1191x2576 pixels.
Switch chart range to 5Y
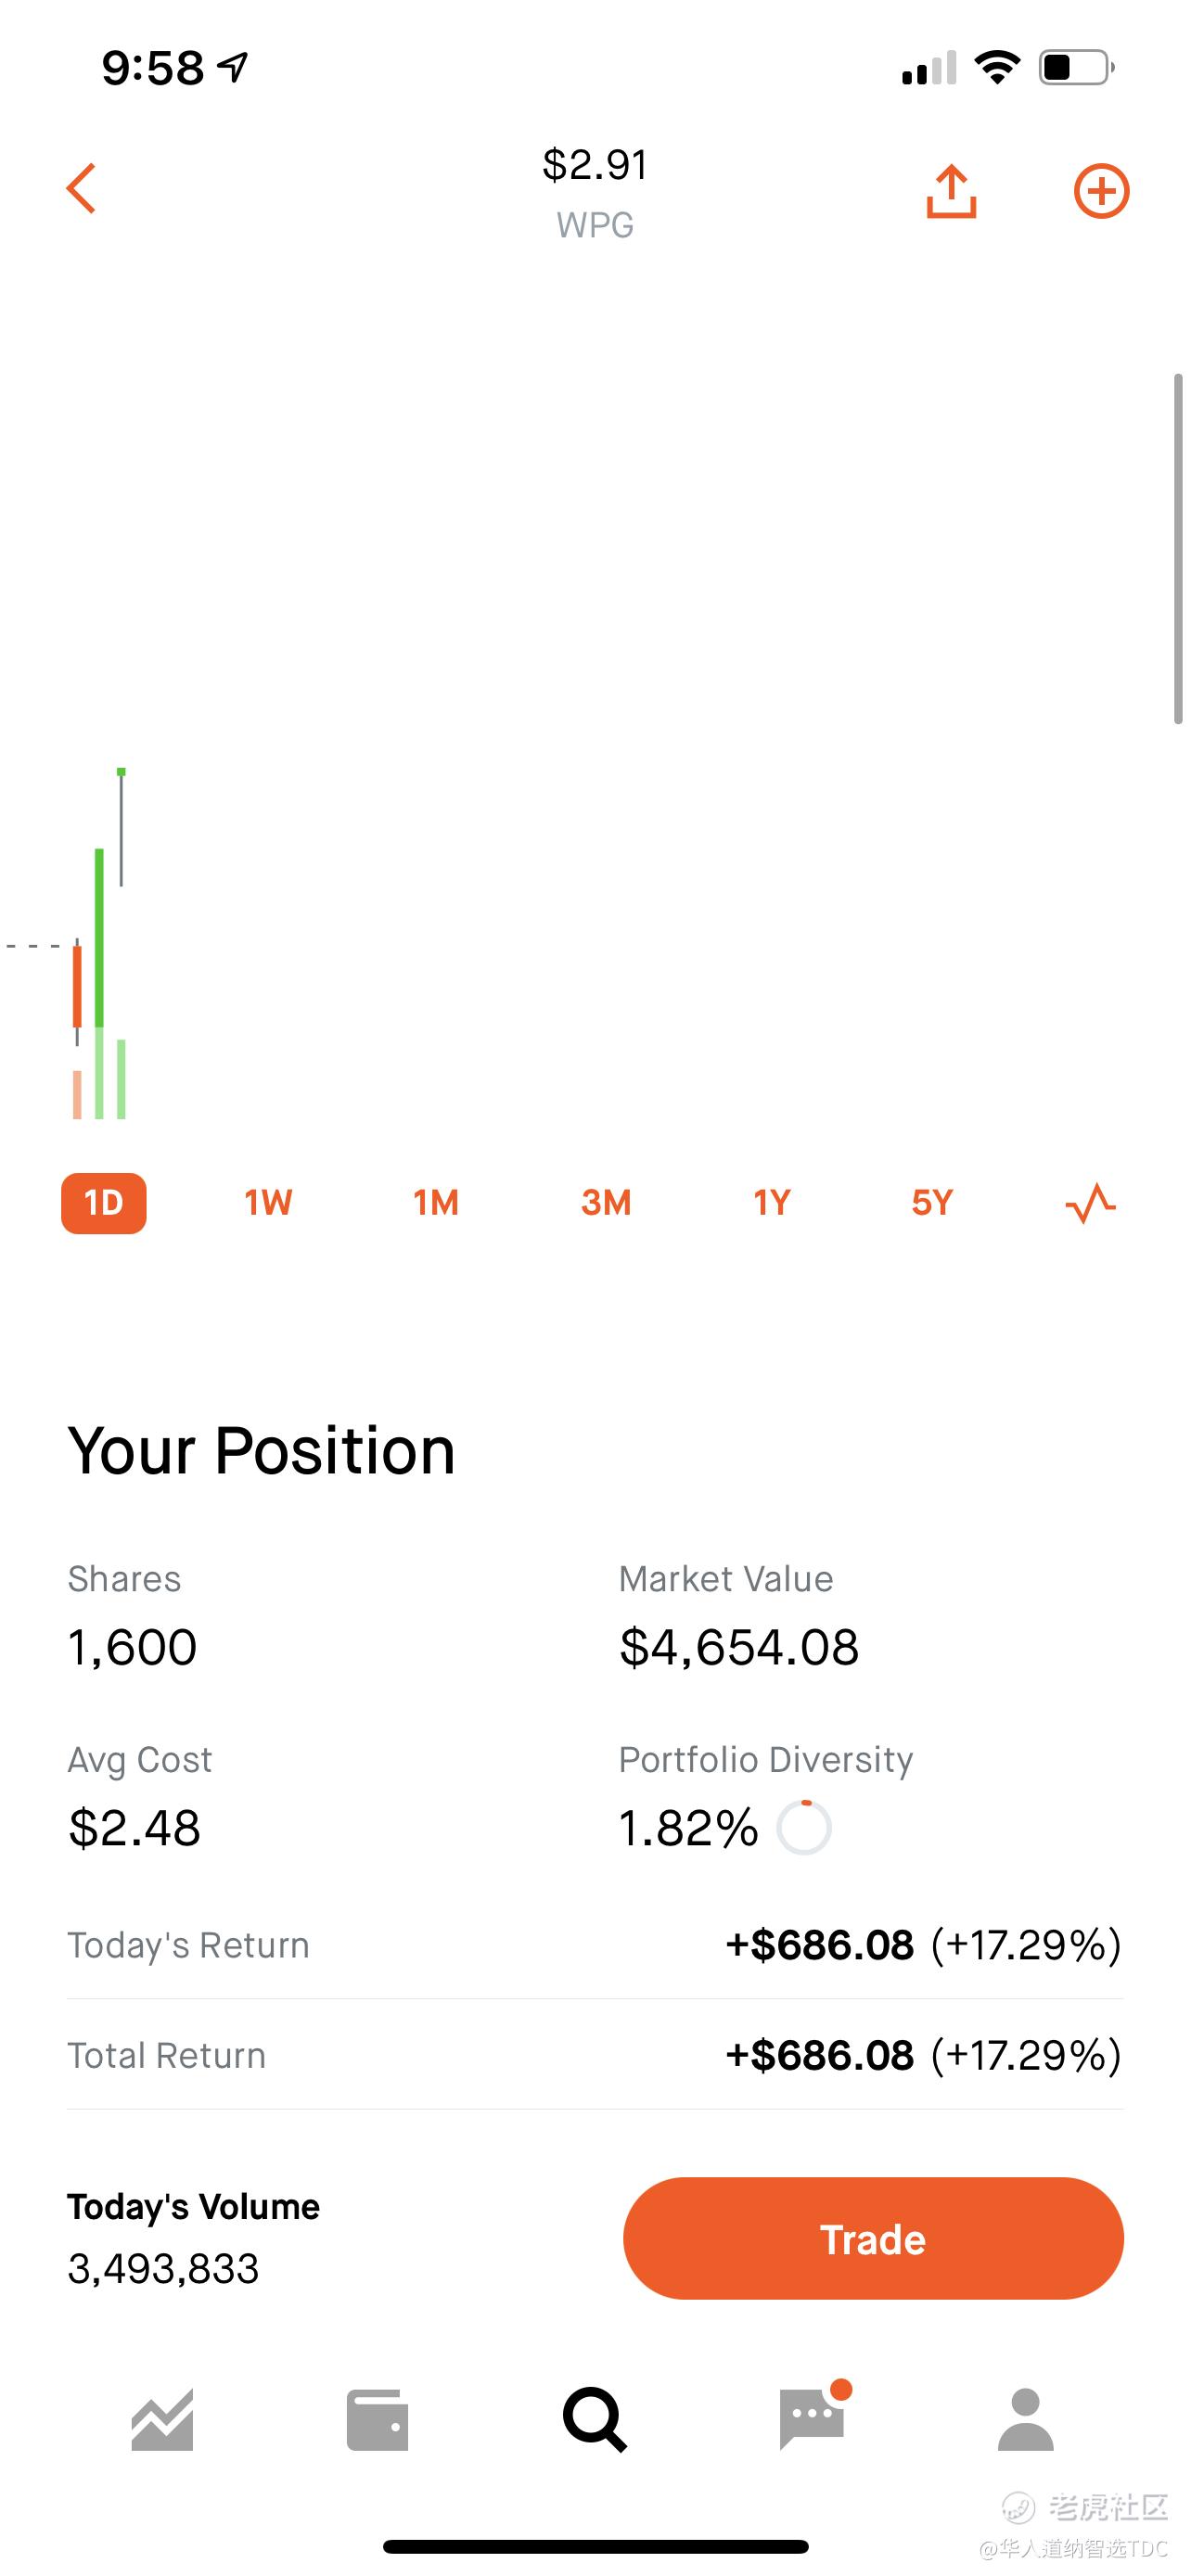pyautogui.click(x=932, y=1203)
